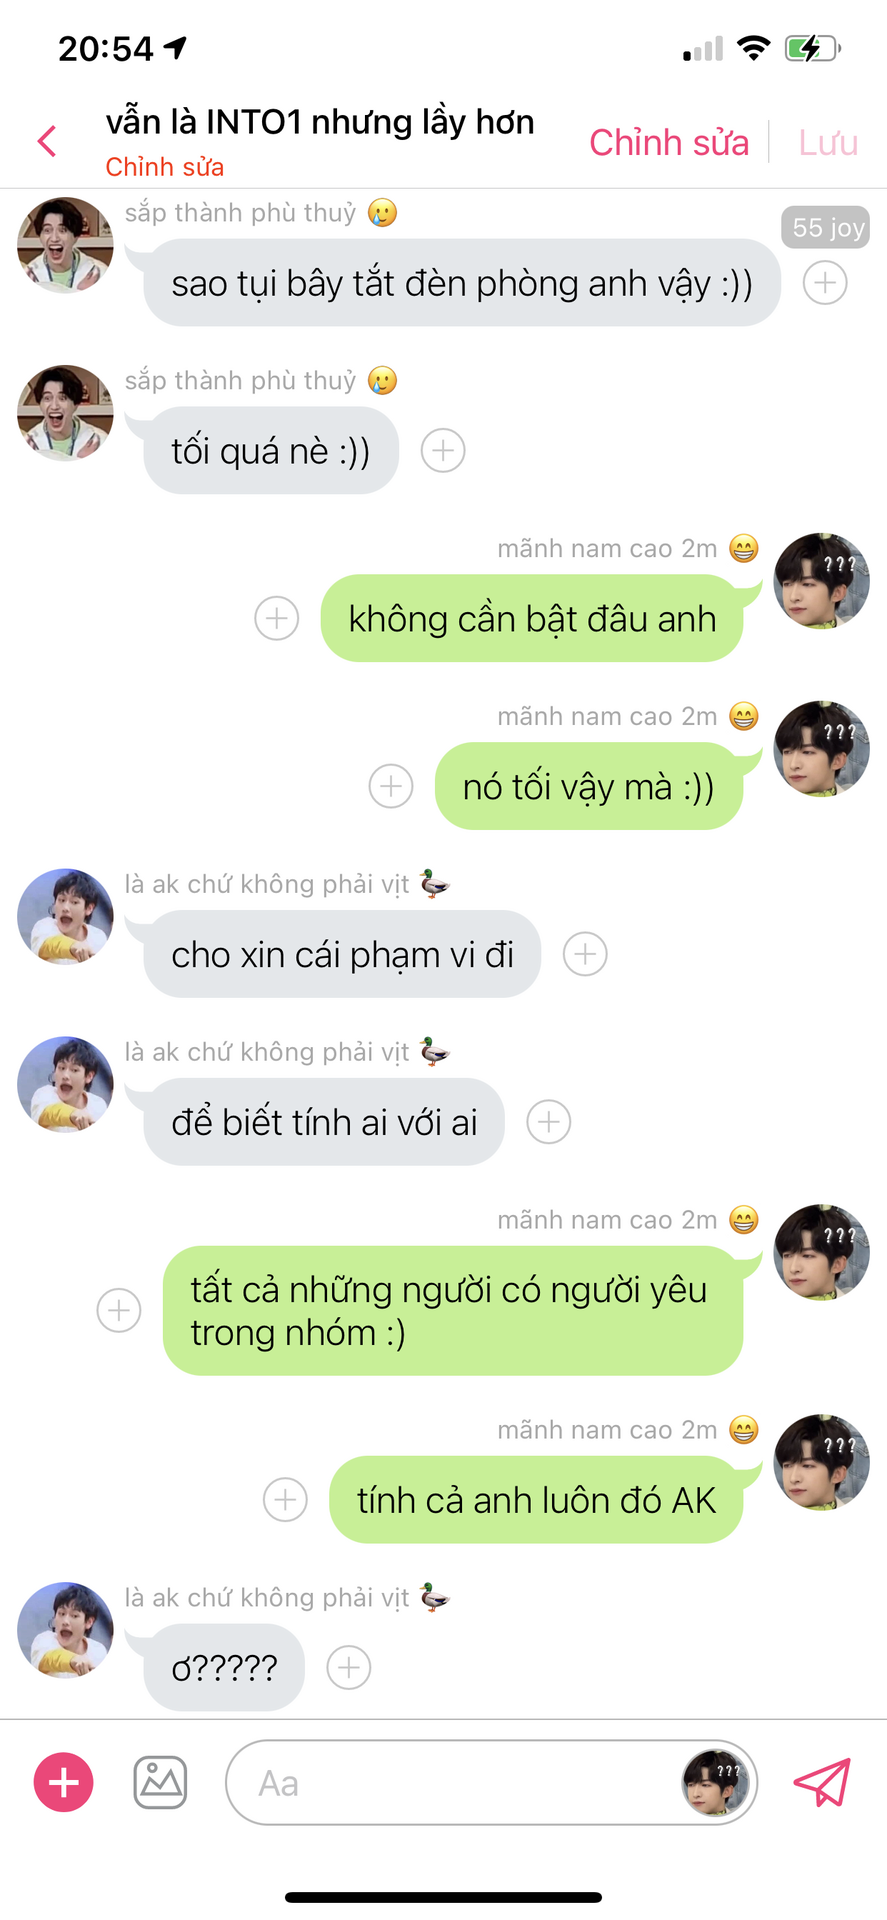Switch sender via avatar in message field
Screen dimensions: 887x1920
(716, 1783)
